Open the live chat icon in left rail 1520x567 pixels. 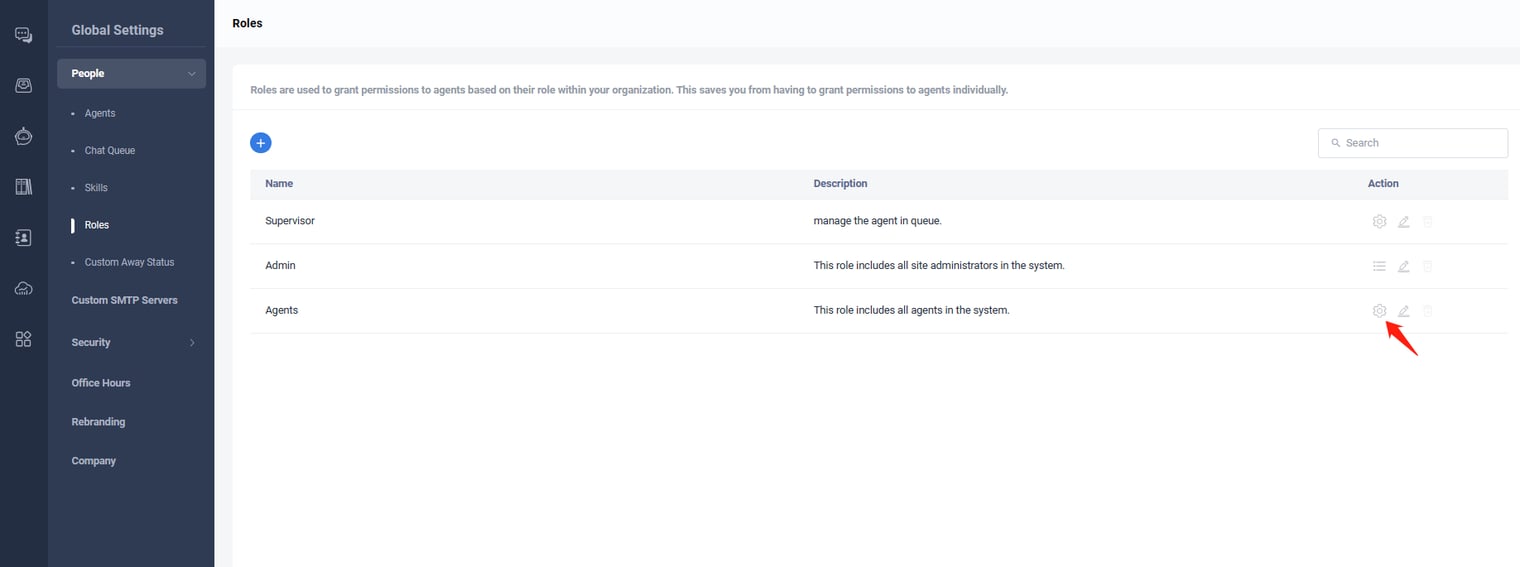pyautogui.click(x=23, y=35)
